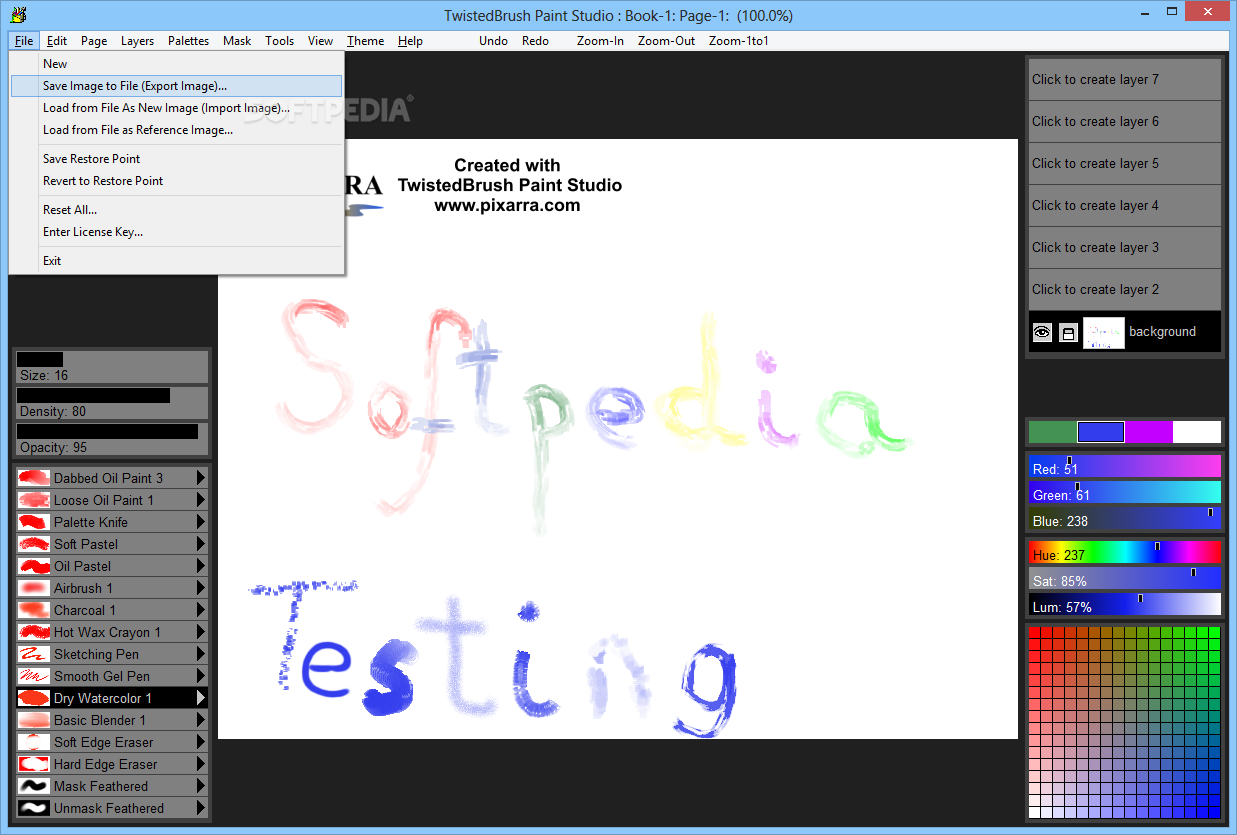Adjust the Lum slider

[1125, 605]
